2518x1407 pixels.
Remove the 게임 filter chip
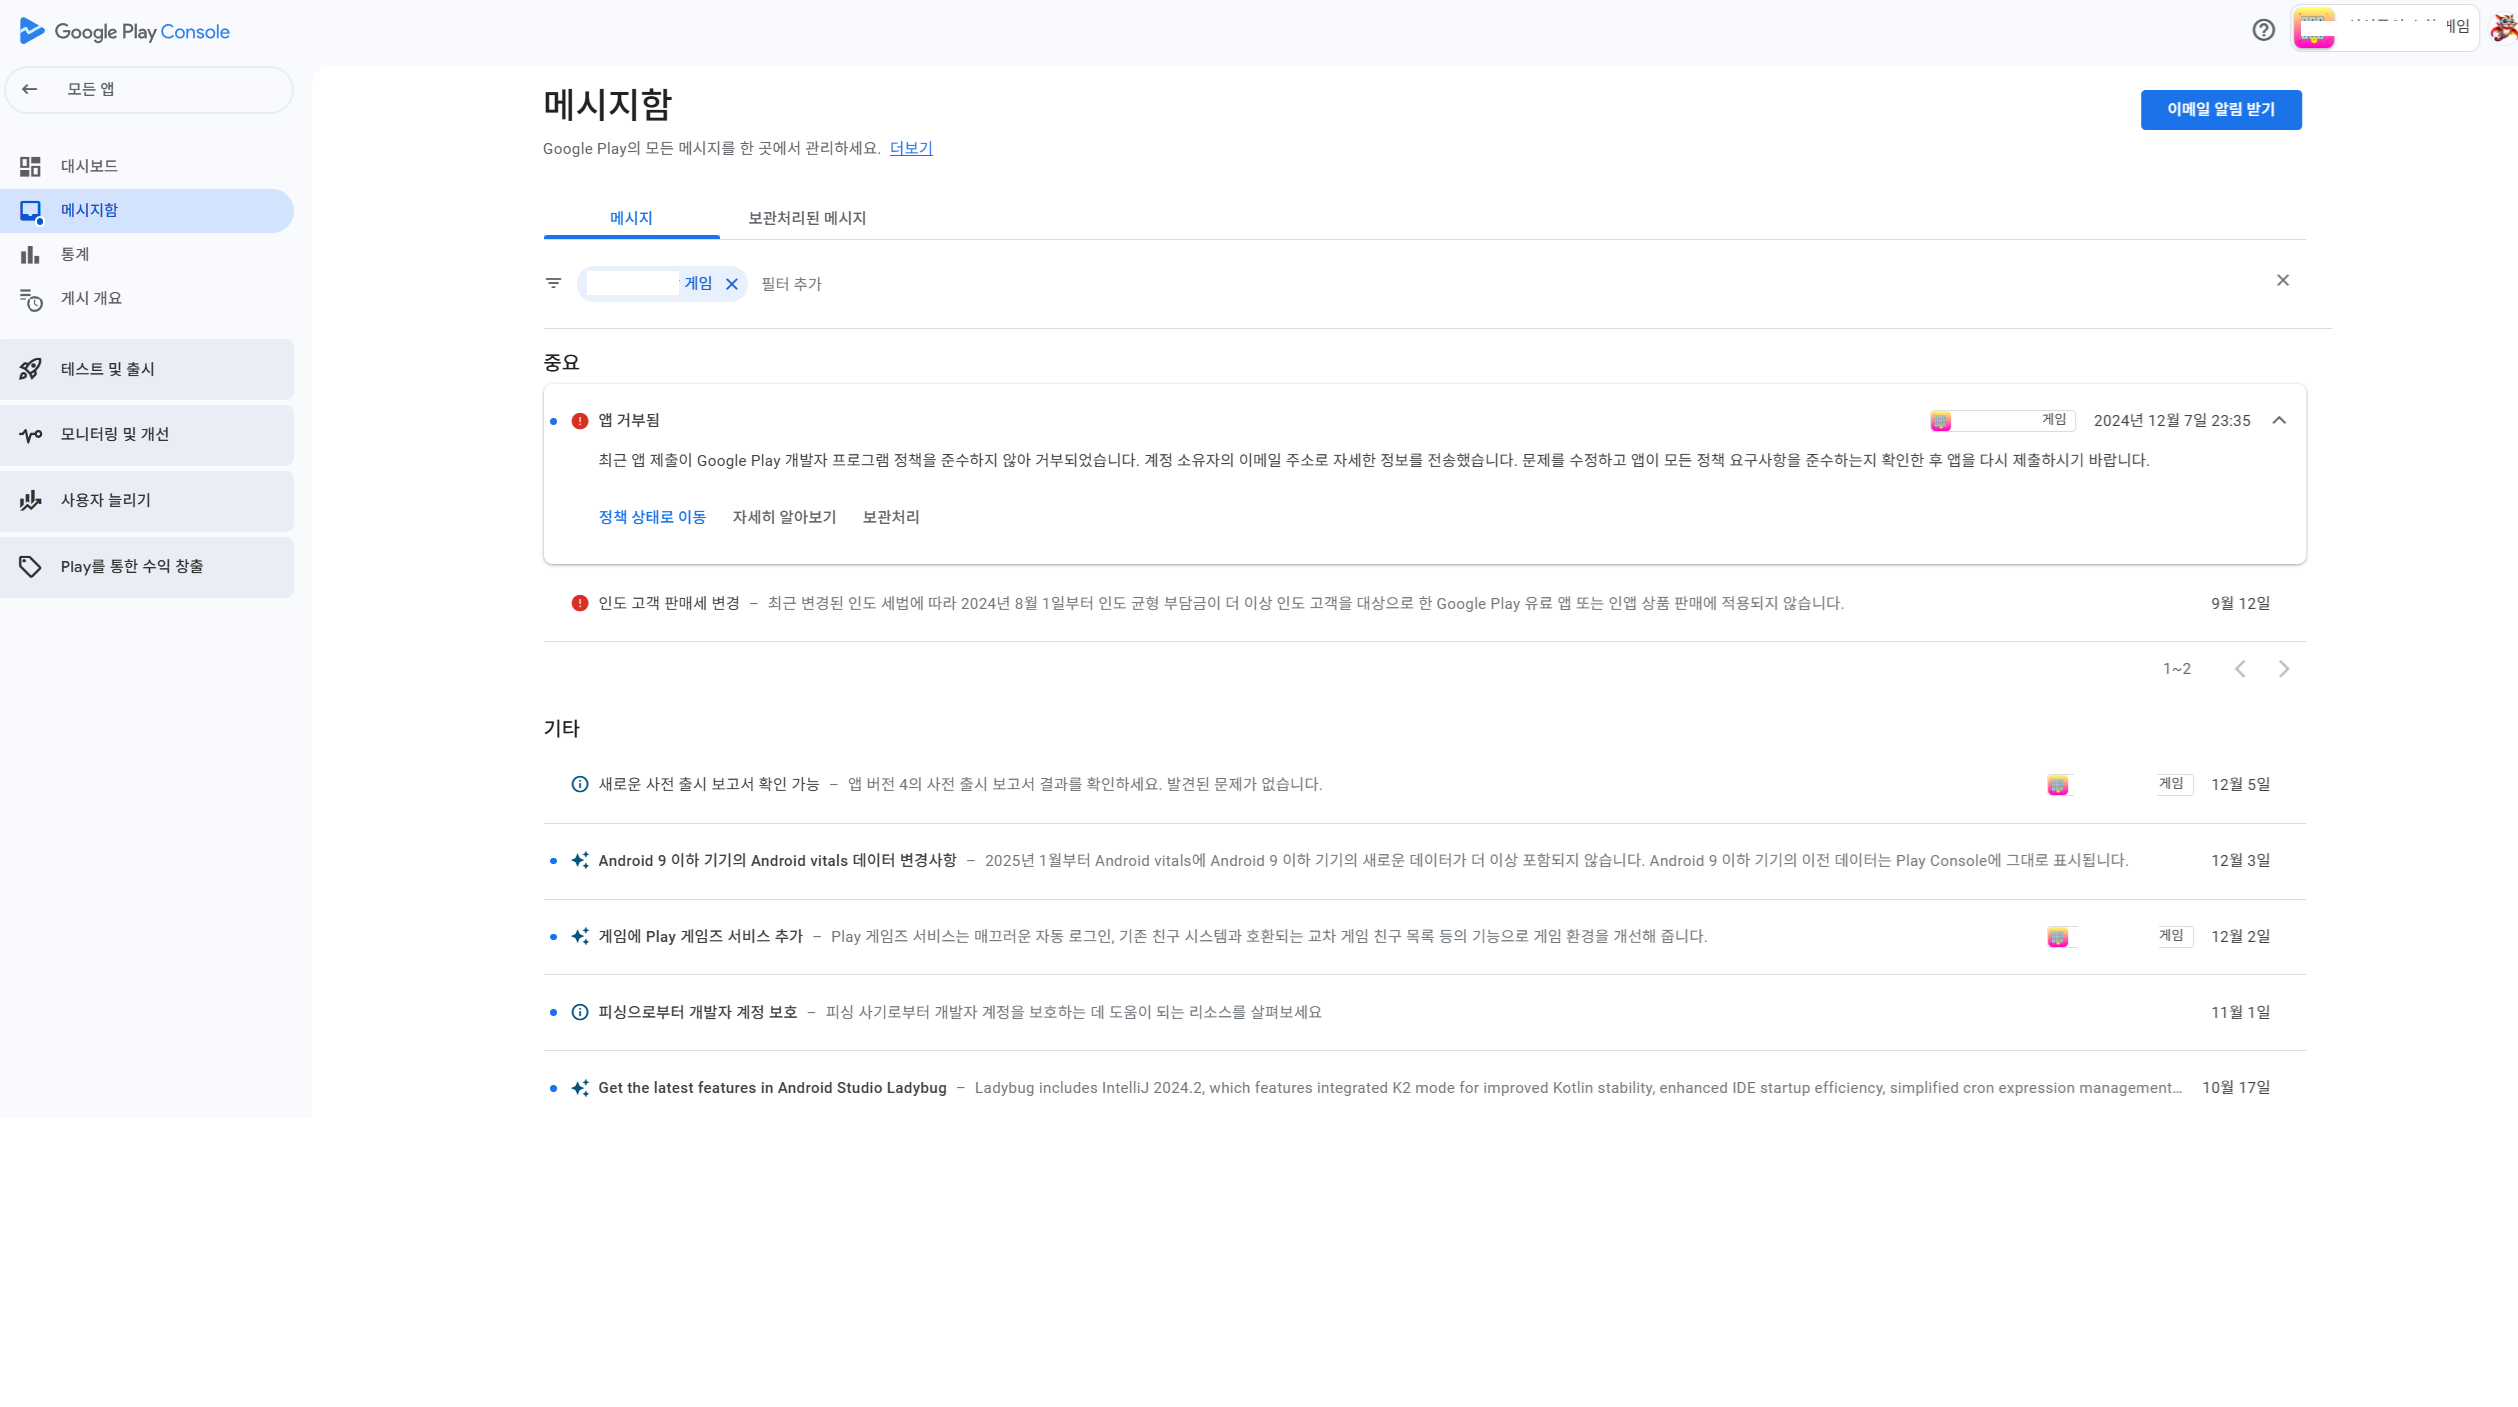pyautogui.click(x=732, y=284)
